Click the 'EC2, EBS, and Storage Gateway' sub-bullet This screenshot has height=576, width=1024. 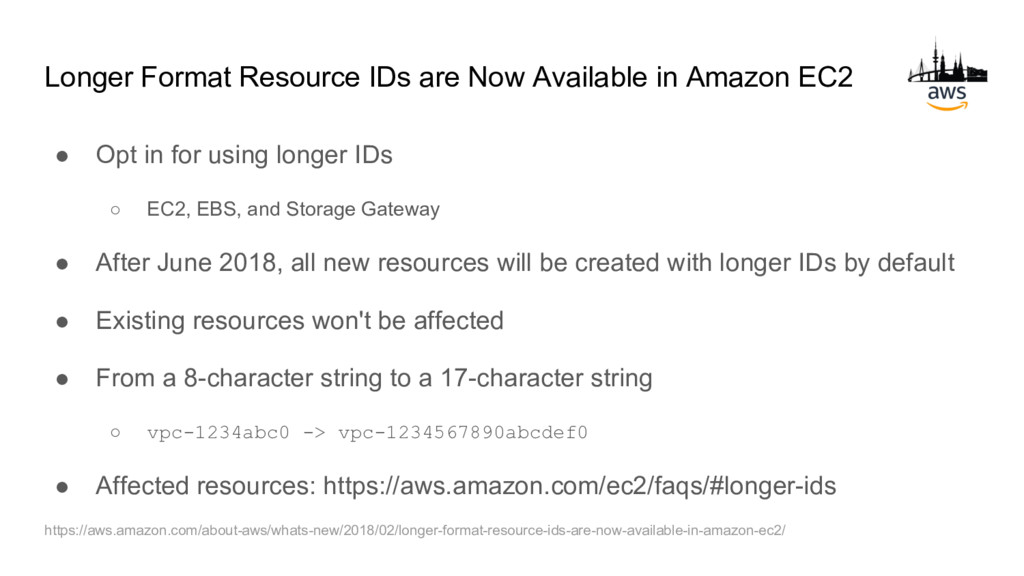point(293,209)
